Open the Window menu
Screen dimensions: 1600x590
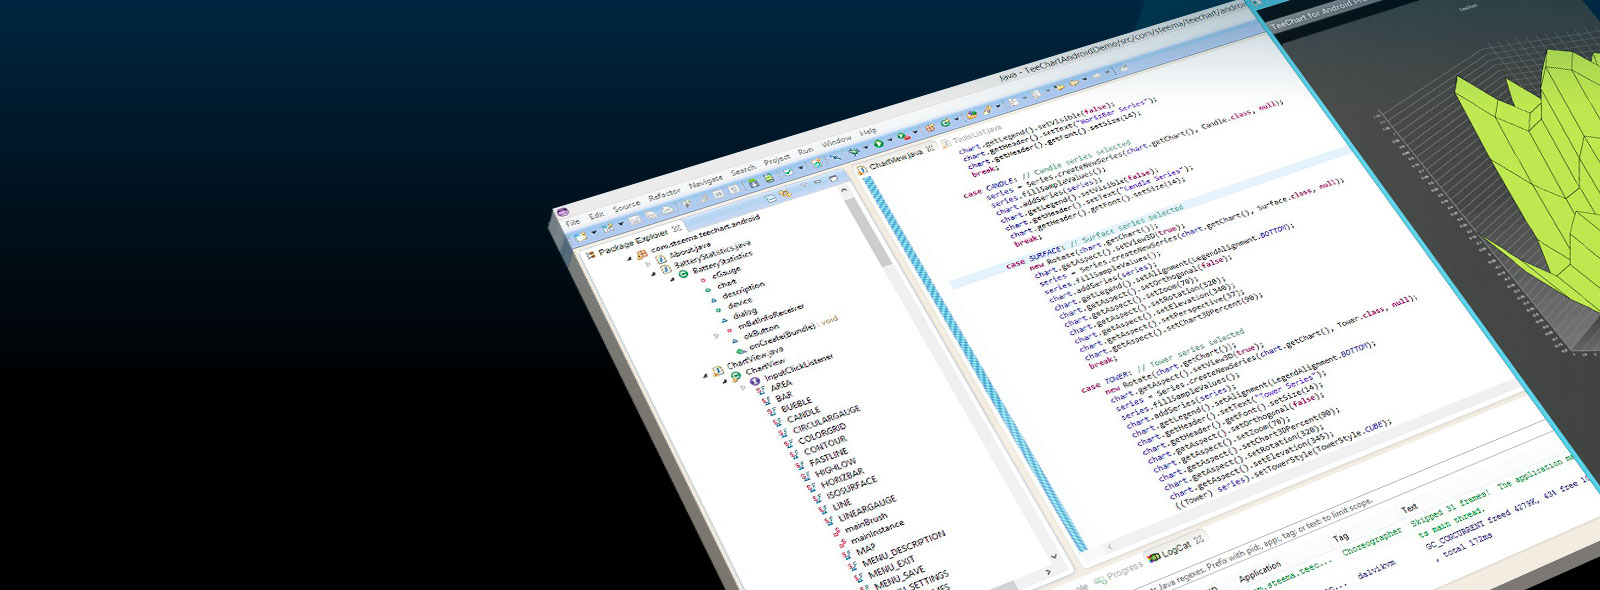tap(836, 141)
